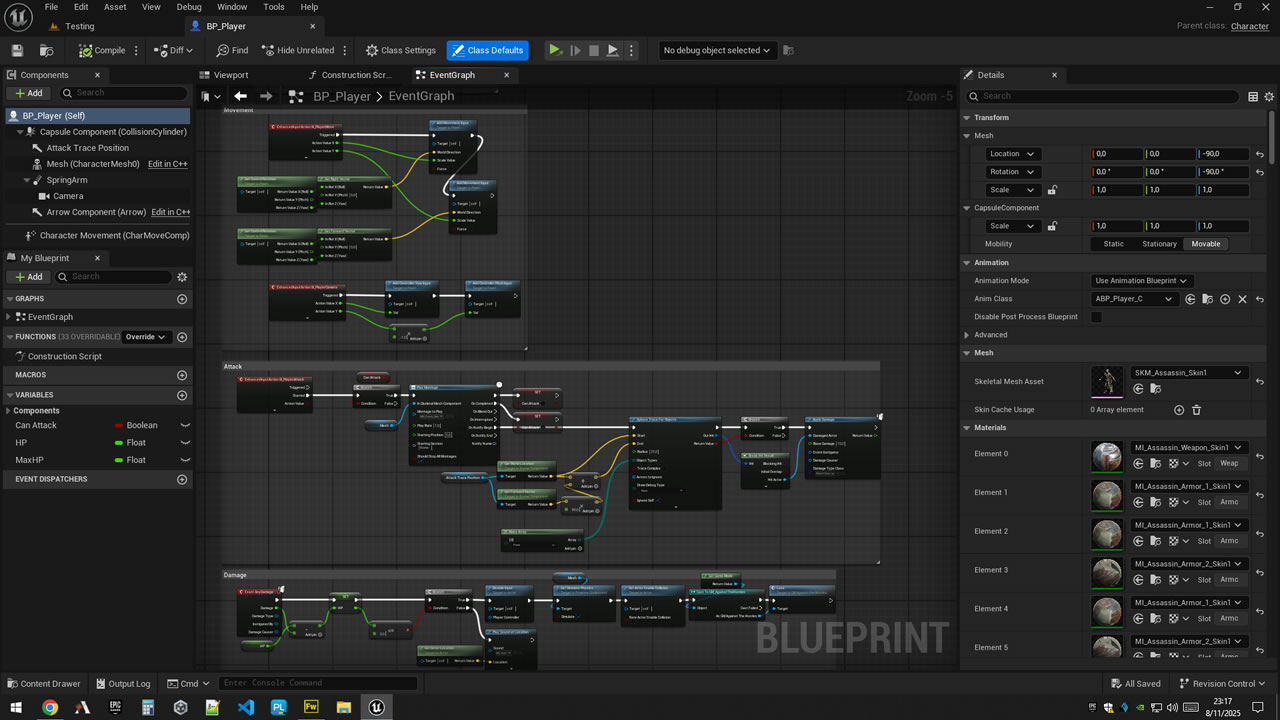Click the Save blueprint icon
The image size is (1280, 720).
pos(17,50)
